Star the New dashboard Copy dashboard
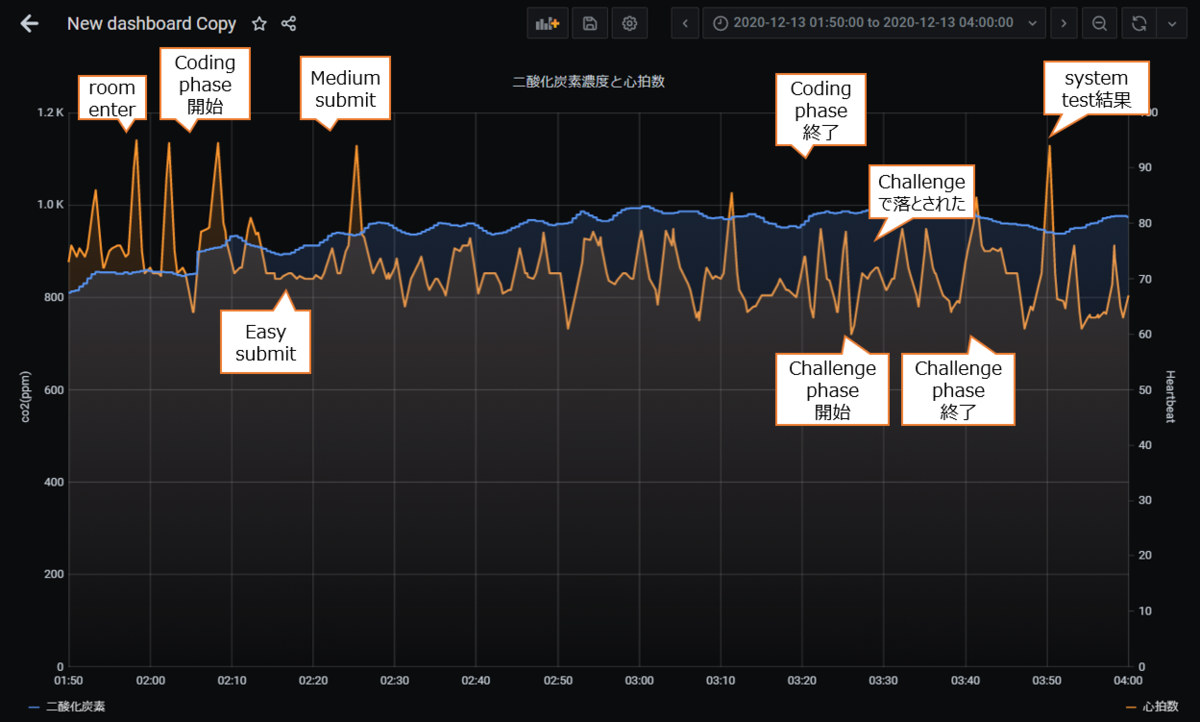 pyautogui.click(x=259, y=23)
